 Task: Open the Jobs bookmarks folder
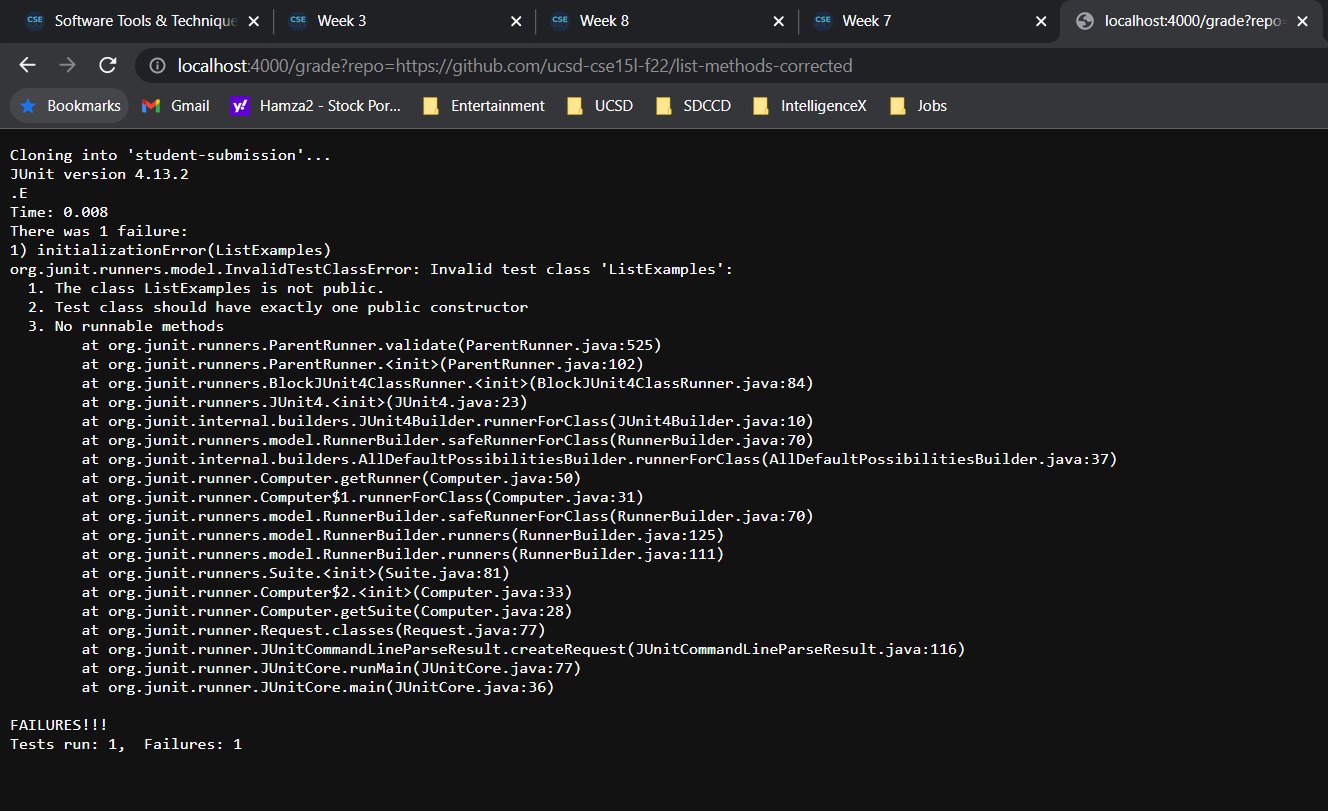[918, 106]
